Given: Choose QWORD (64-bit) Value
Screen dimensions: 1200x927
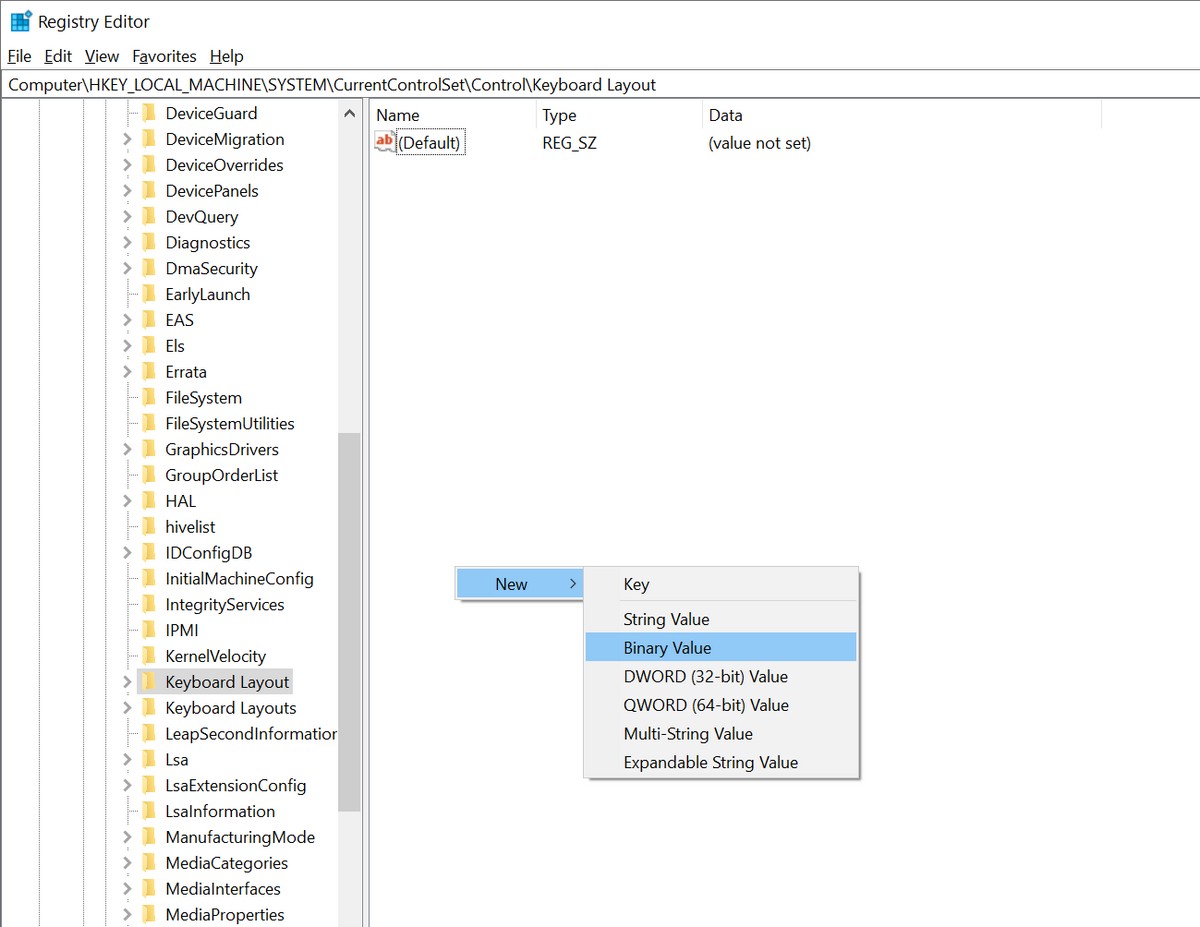Looking at the screenshot, I should click(x=720, y=705).
